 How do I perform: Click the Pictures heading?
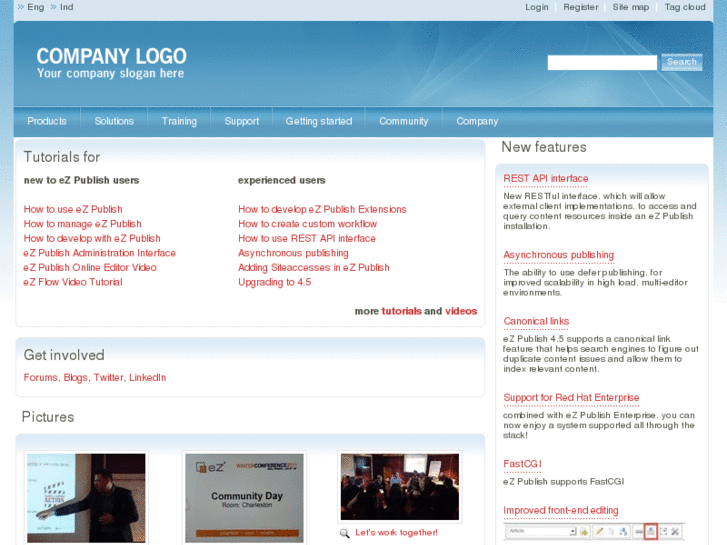48,417
